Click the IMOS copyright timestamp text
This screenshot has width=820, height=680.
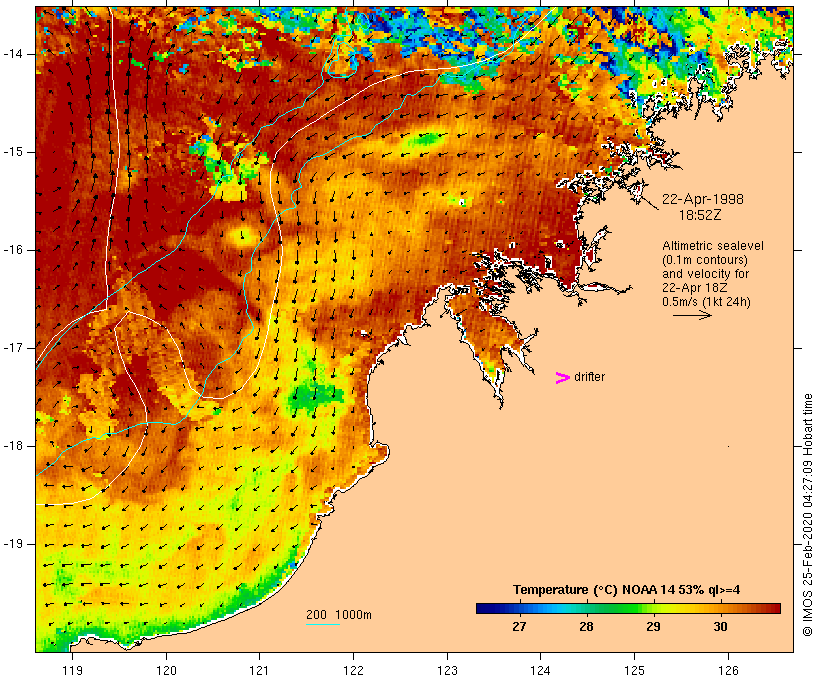click(807, 515)
